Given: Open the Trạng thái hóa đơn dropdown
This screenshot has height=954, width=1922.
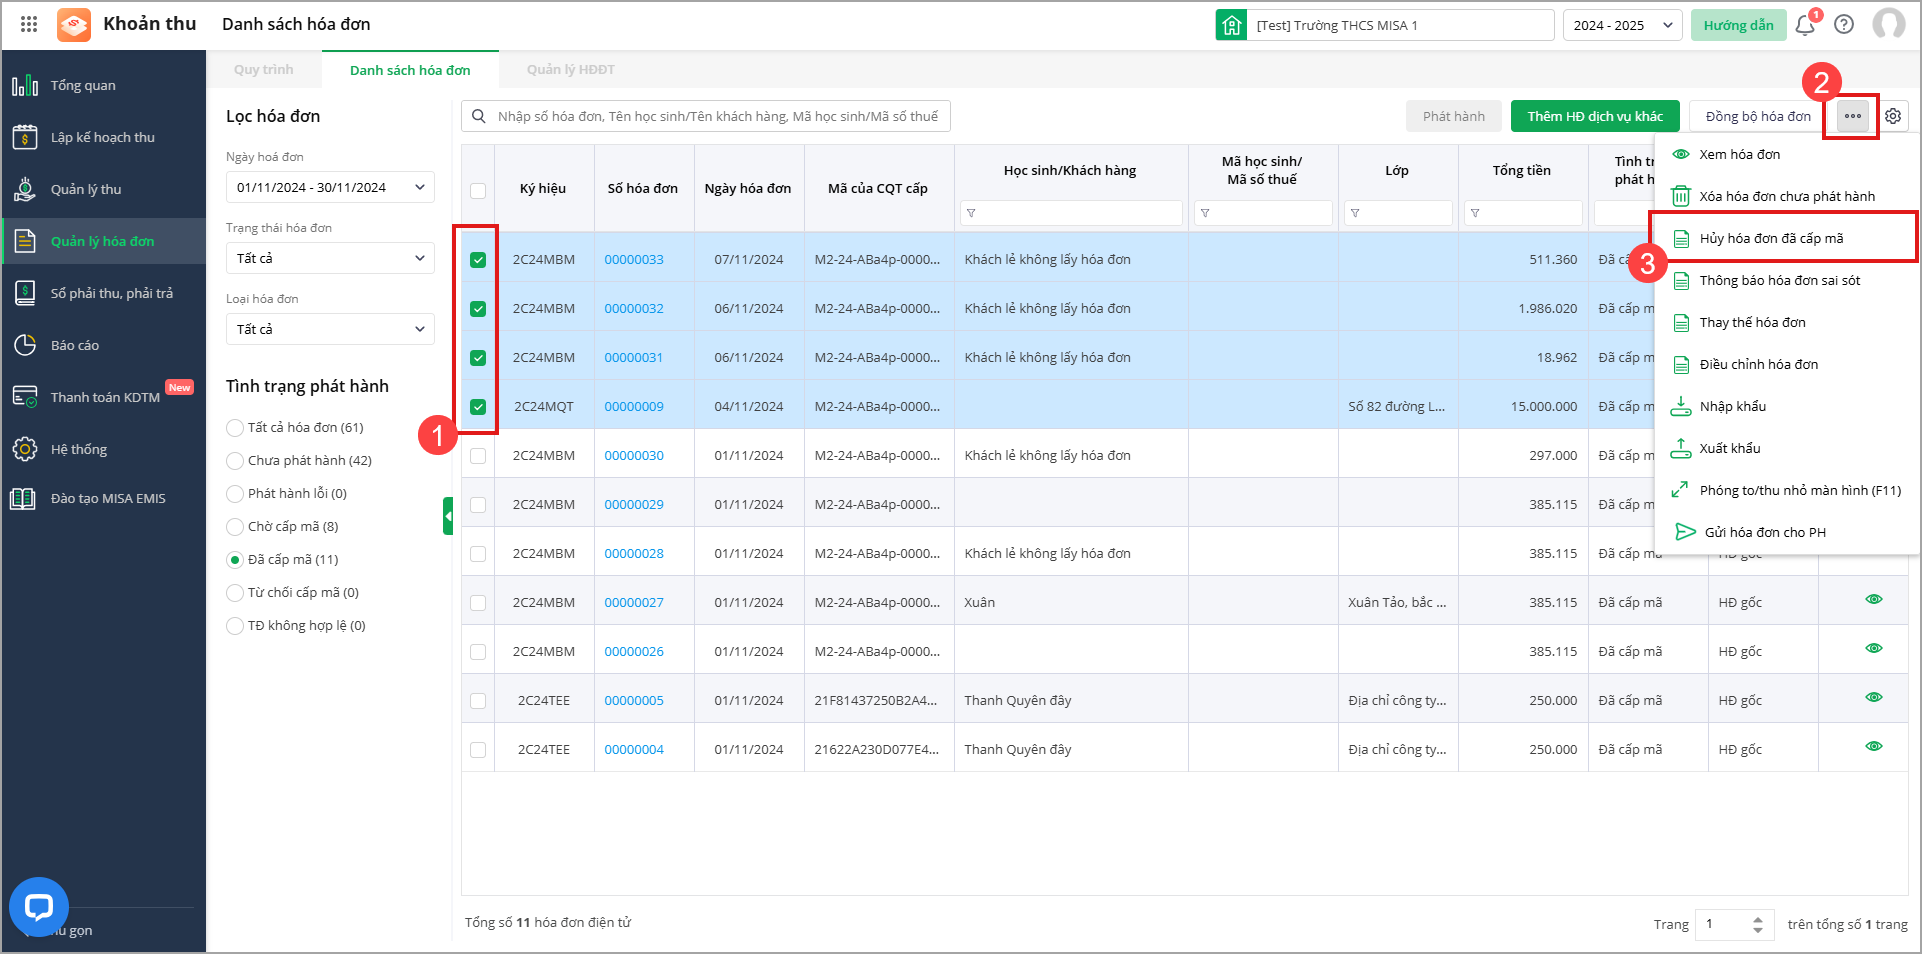Looking at the screenshot, I should (x=330, y=258).
